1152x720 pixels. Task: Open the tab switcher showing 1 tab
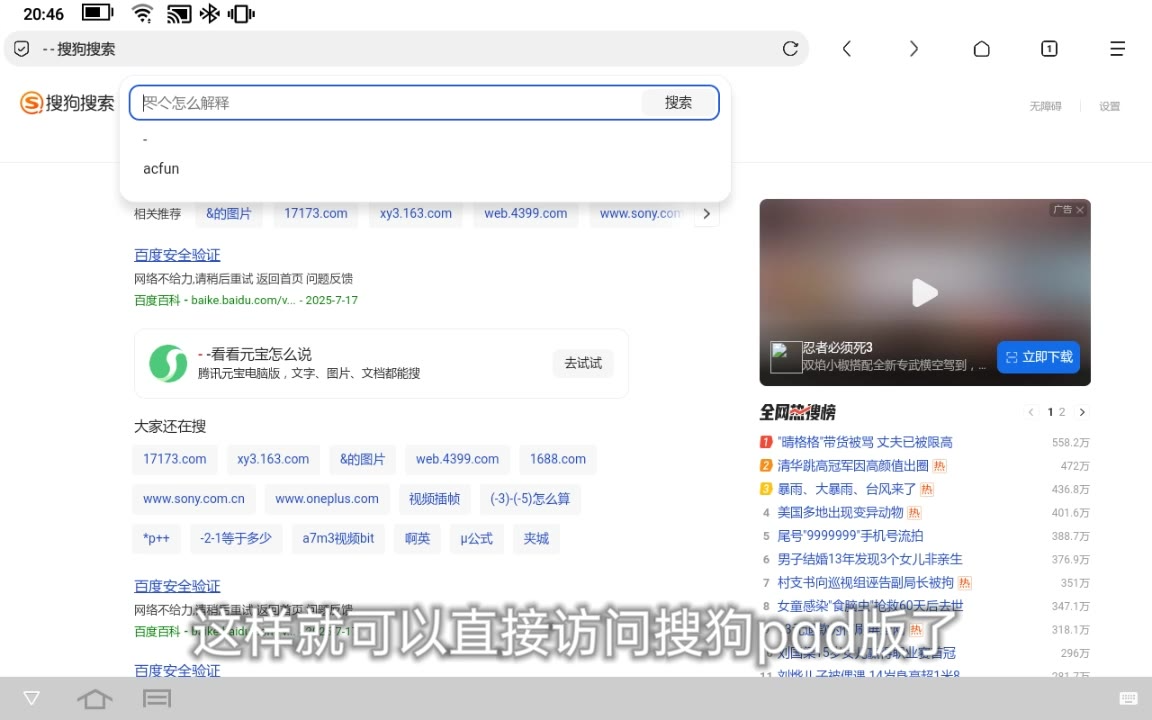coord(1049,49)
